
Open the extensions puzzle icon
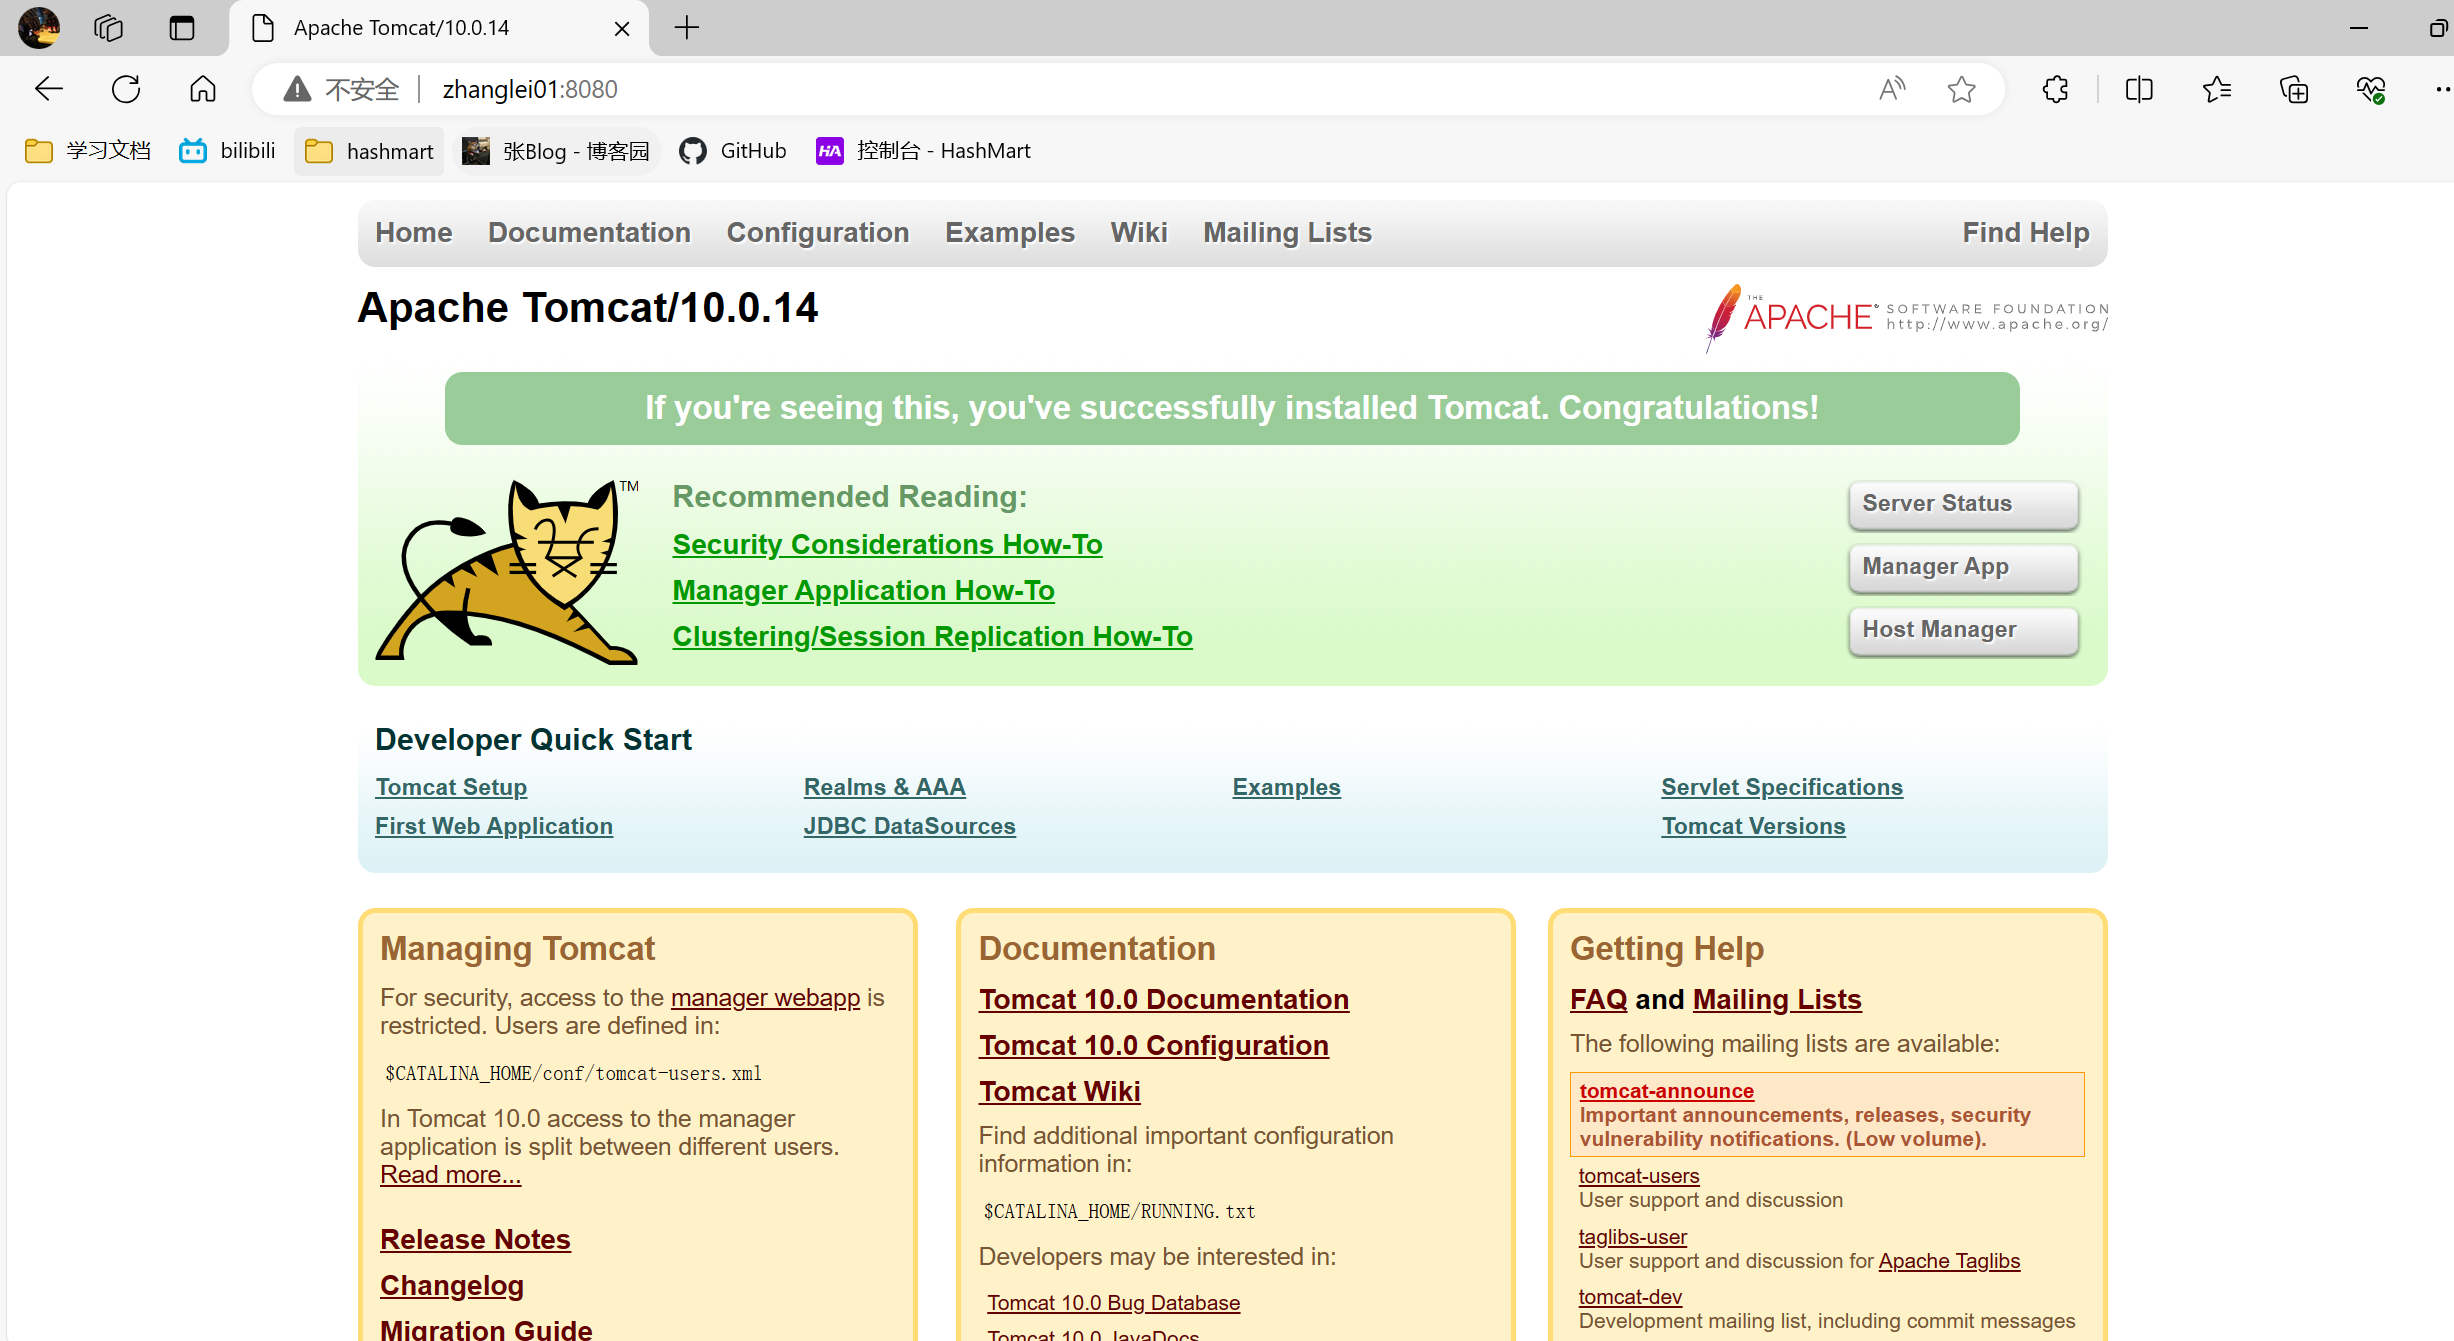(2055, 89)
